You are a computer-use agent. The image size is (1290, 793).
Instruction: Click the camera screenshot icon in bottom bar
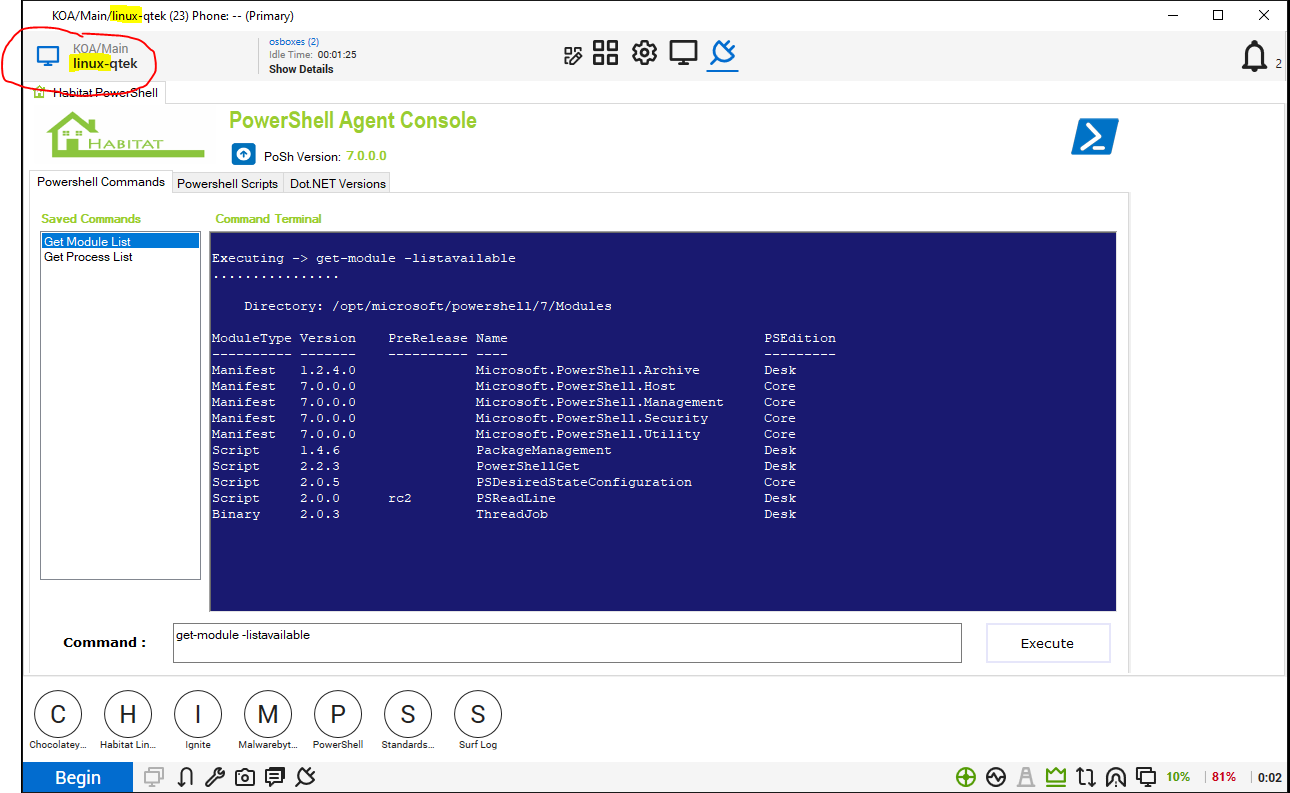[245, 777]
